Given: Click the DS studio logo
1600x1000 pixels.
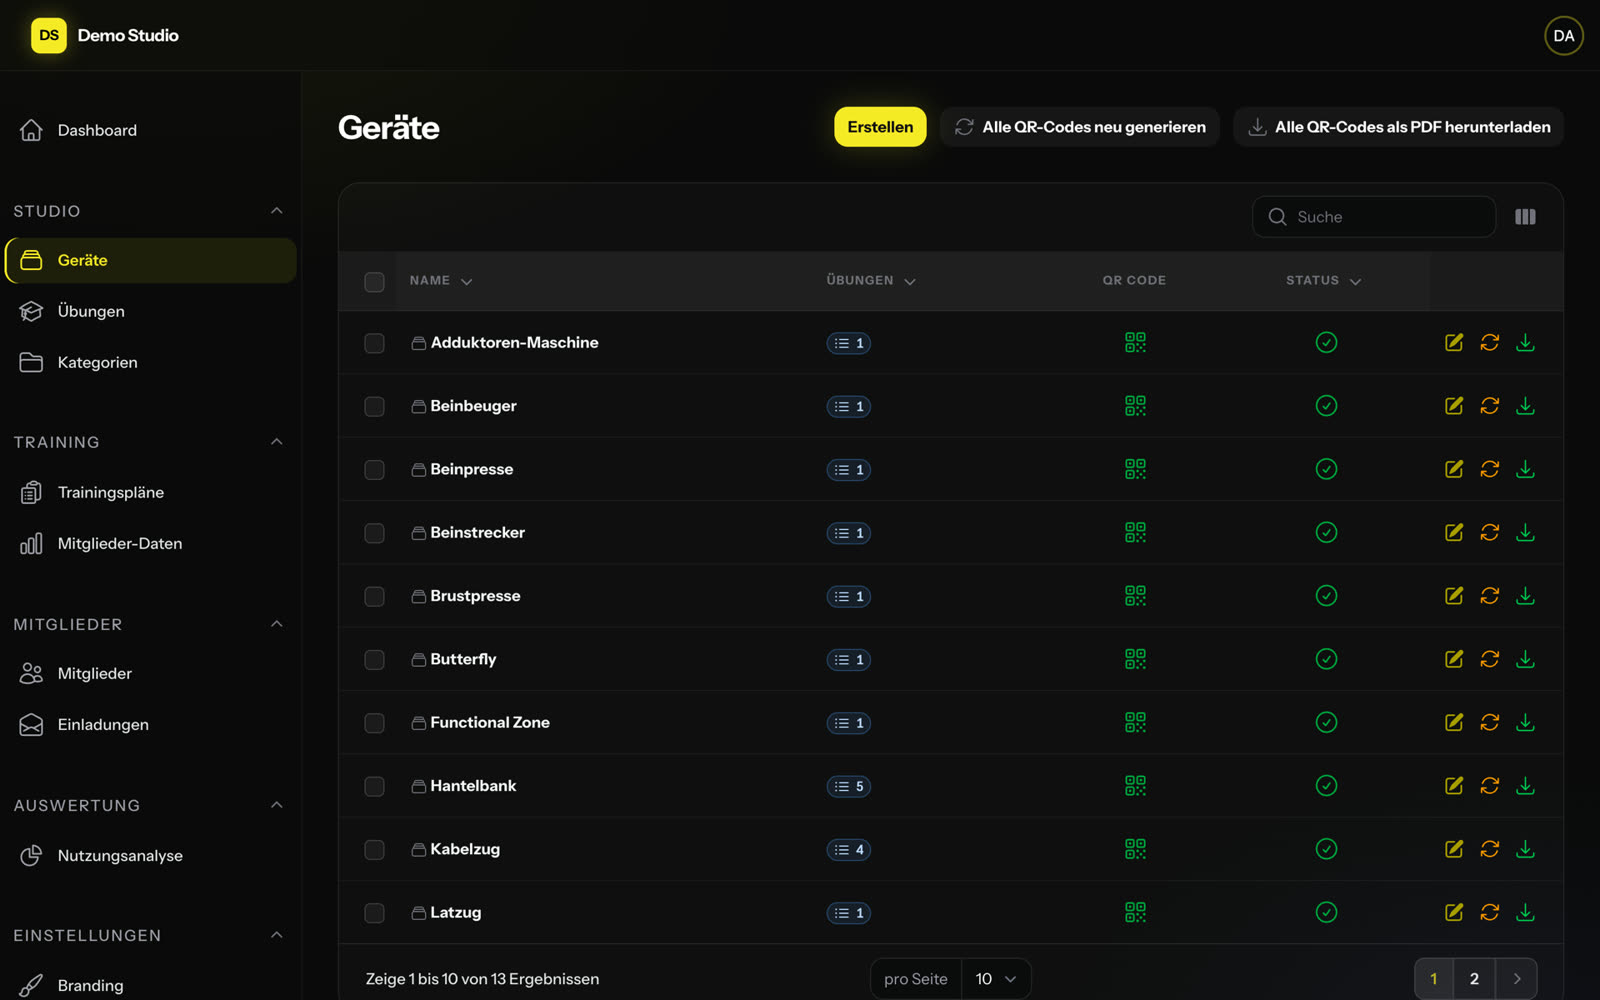Looking at the screenshot, I should pyautogui.click(x=49, y=35).
